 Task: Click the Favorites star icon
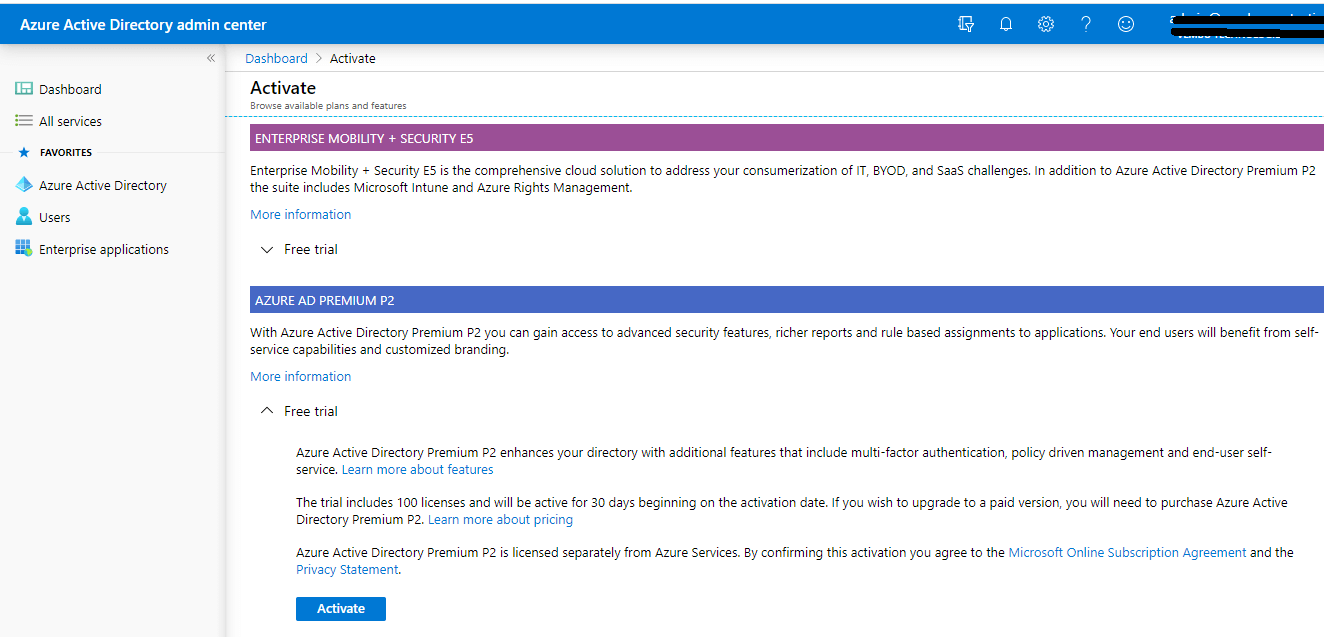tap(24, 153)
